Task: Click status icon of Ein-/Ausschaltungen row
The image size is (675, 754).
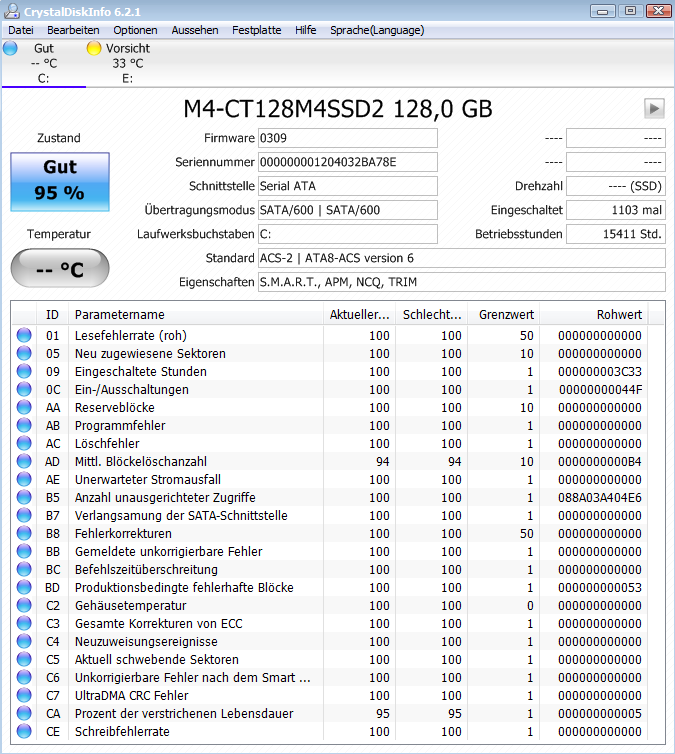Action: [x=24, y=390]
